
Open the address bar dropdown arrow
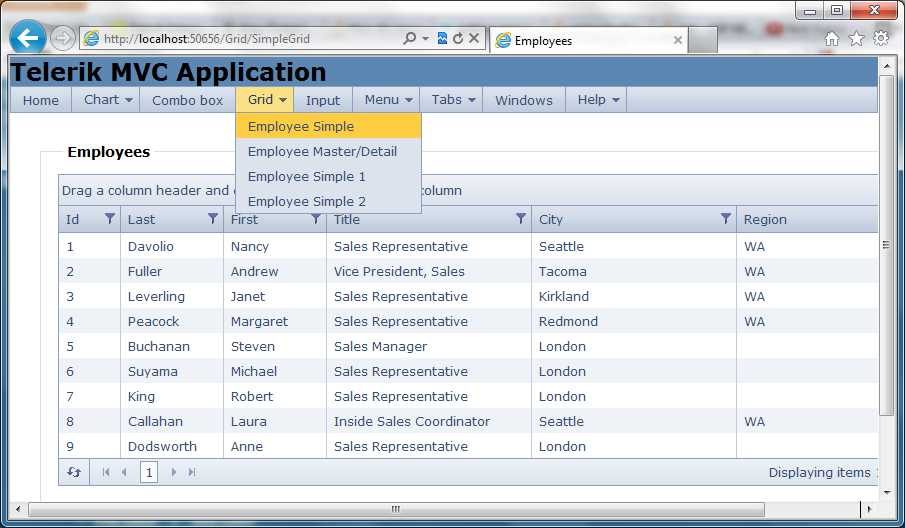[x=425, y=39]
